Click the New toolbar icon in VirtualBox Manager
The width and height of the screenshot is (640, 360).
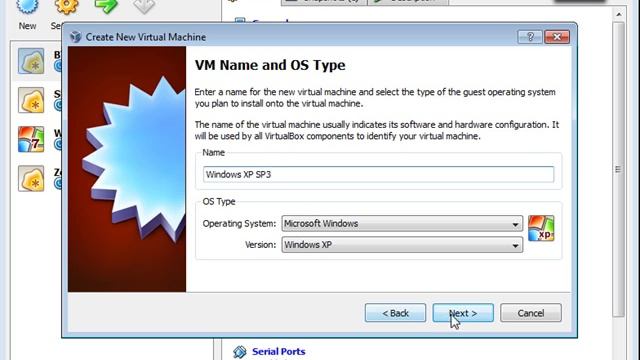pos(27,6)
